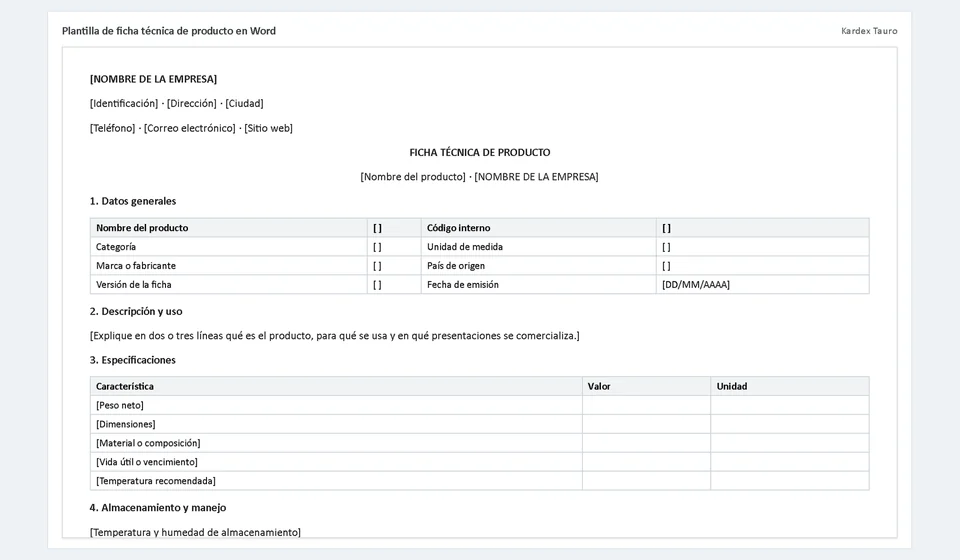
Task: Click the brackets cell next to 'Unidad de medida'
Action: (x=763, y=247)
